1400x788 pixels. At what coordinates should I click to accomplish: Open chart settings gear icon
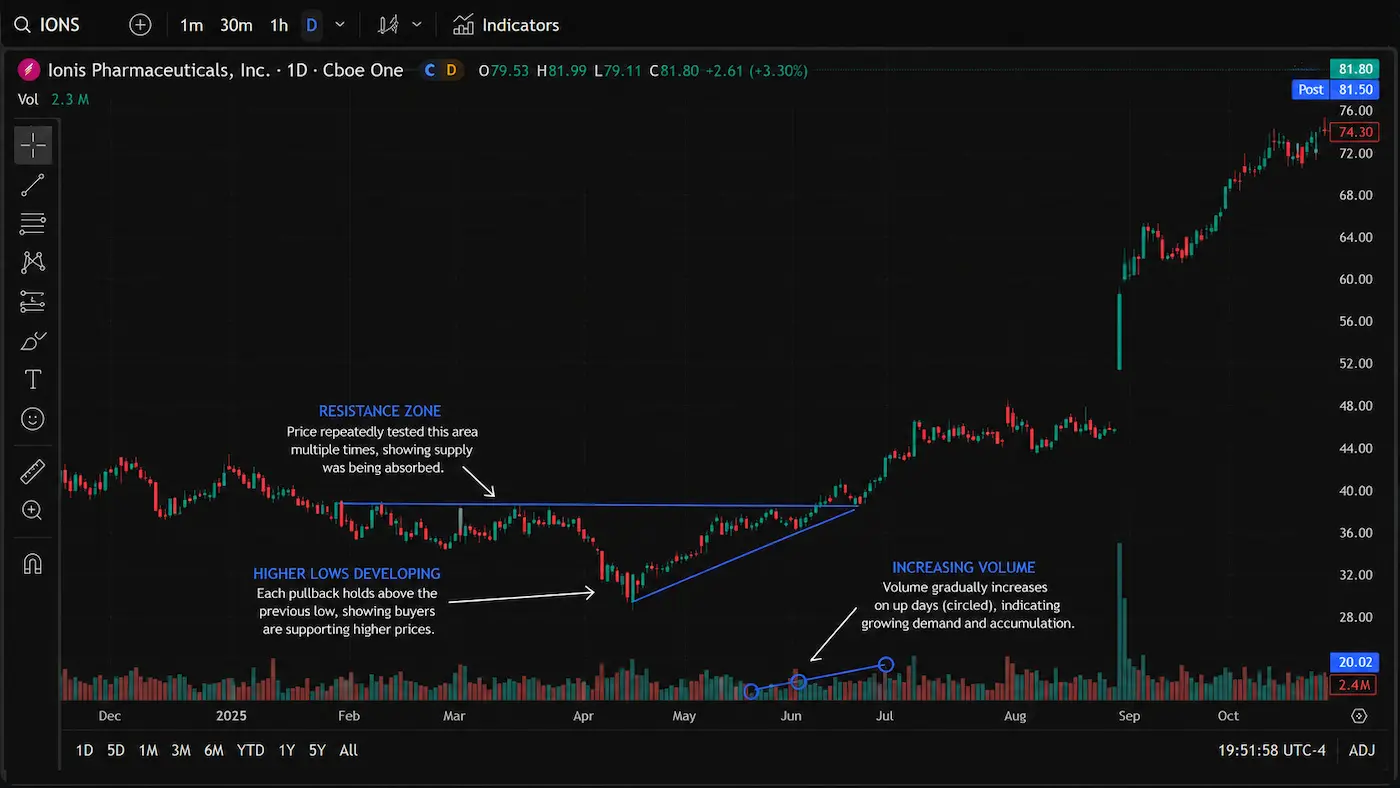coord(1358,716)
